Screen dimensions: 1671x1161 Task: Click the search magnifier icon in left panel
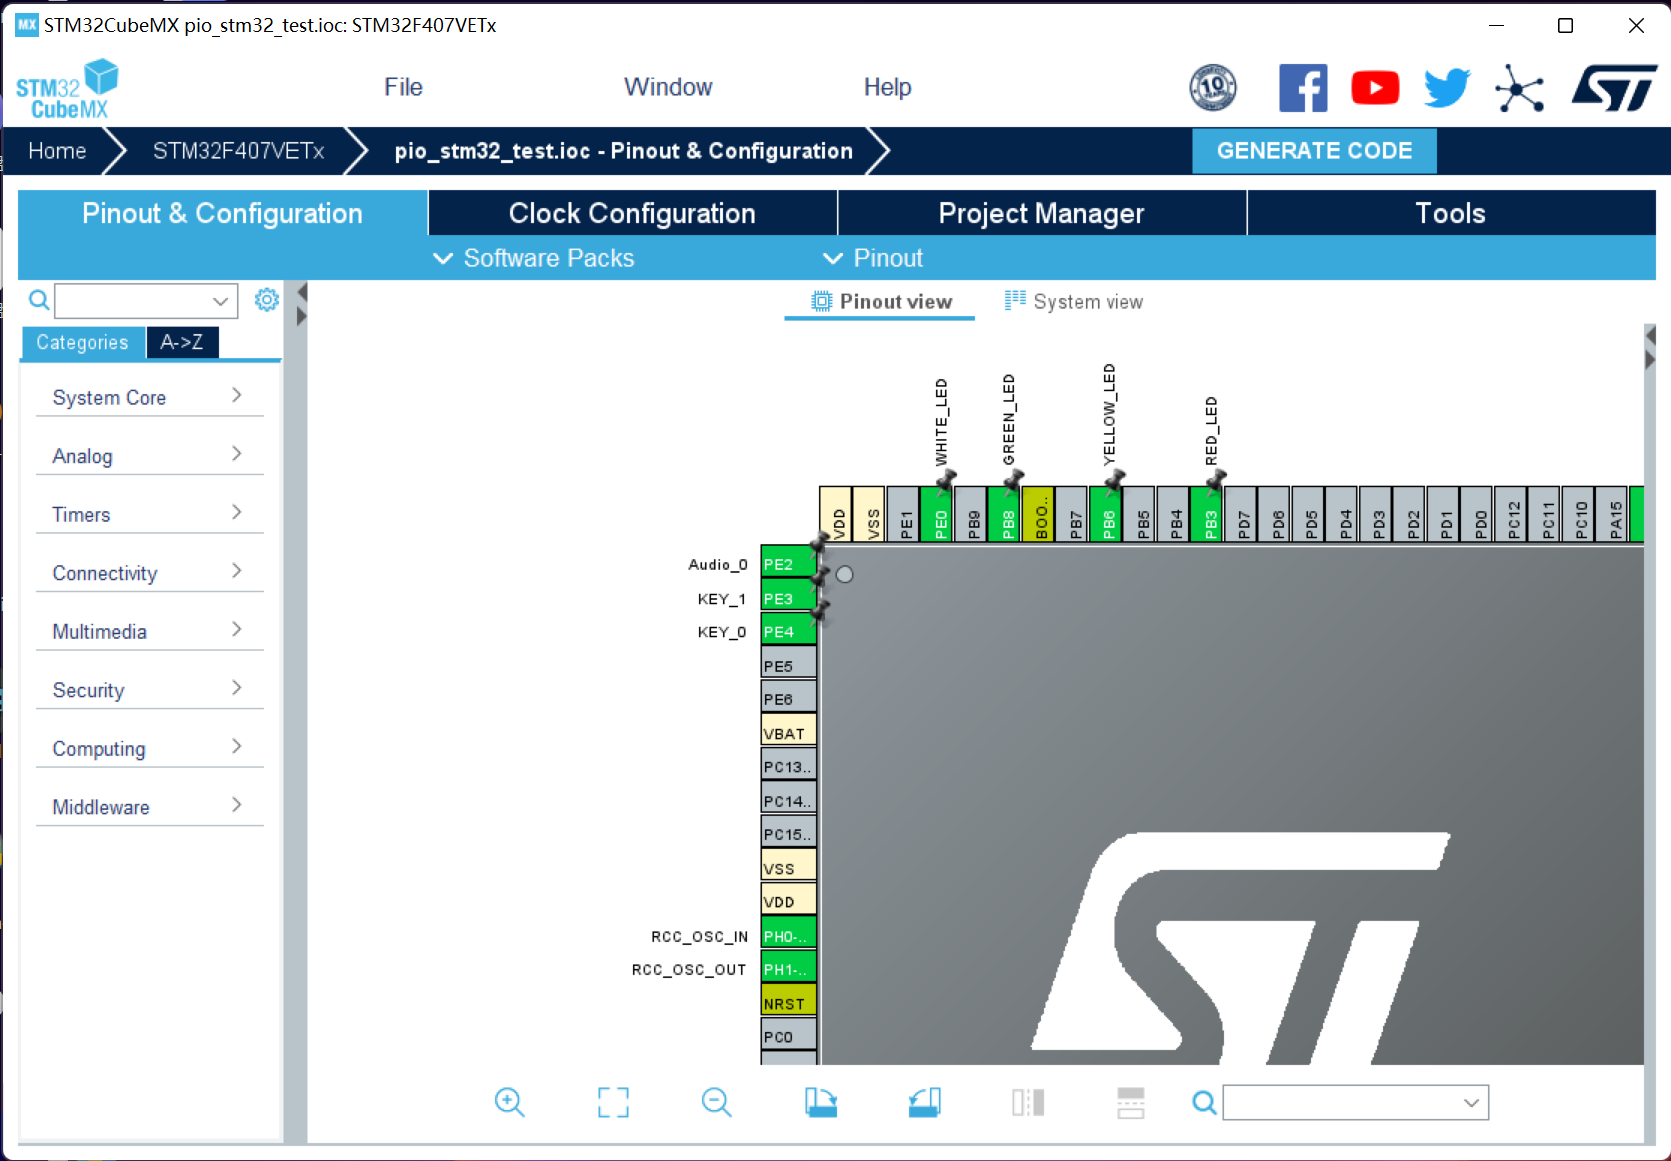point(38,300)
